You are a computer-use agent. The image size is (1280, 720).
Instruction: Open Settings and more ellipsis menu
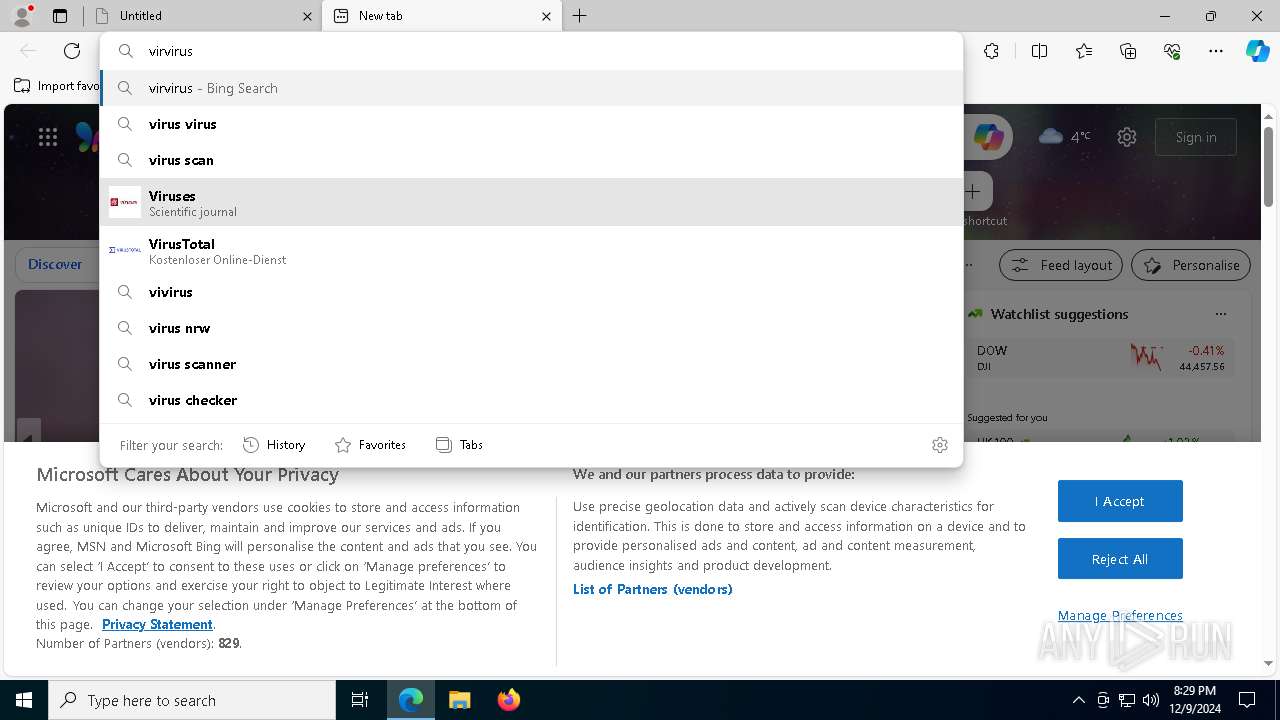pyautogui.click(x=1216, y=51)
